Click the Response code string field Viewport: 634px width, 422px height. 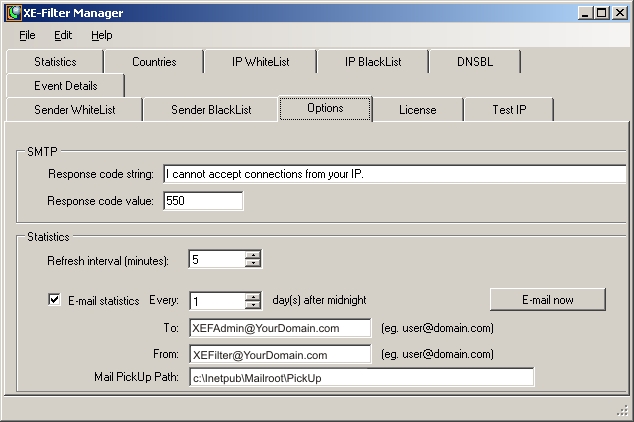click(x=395, y=174)
